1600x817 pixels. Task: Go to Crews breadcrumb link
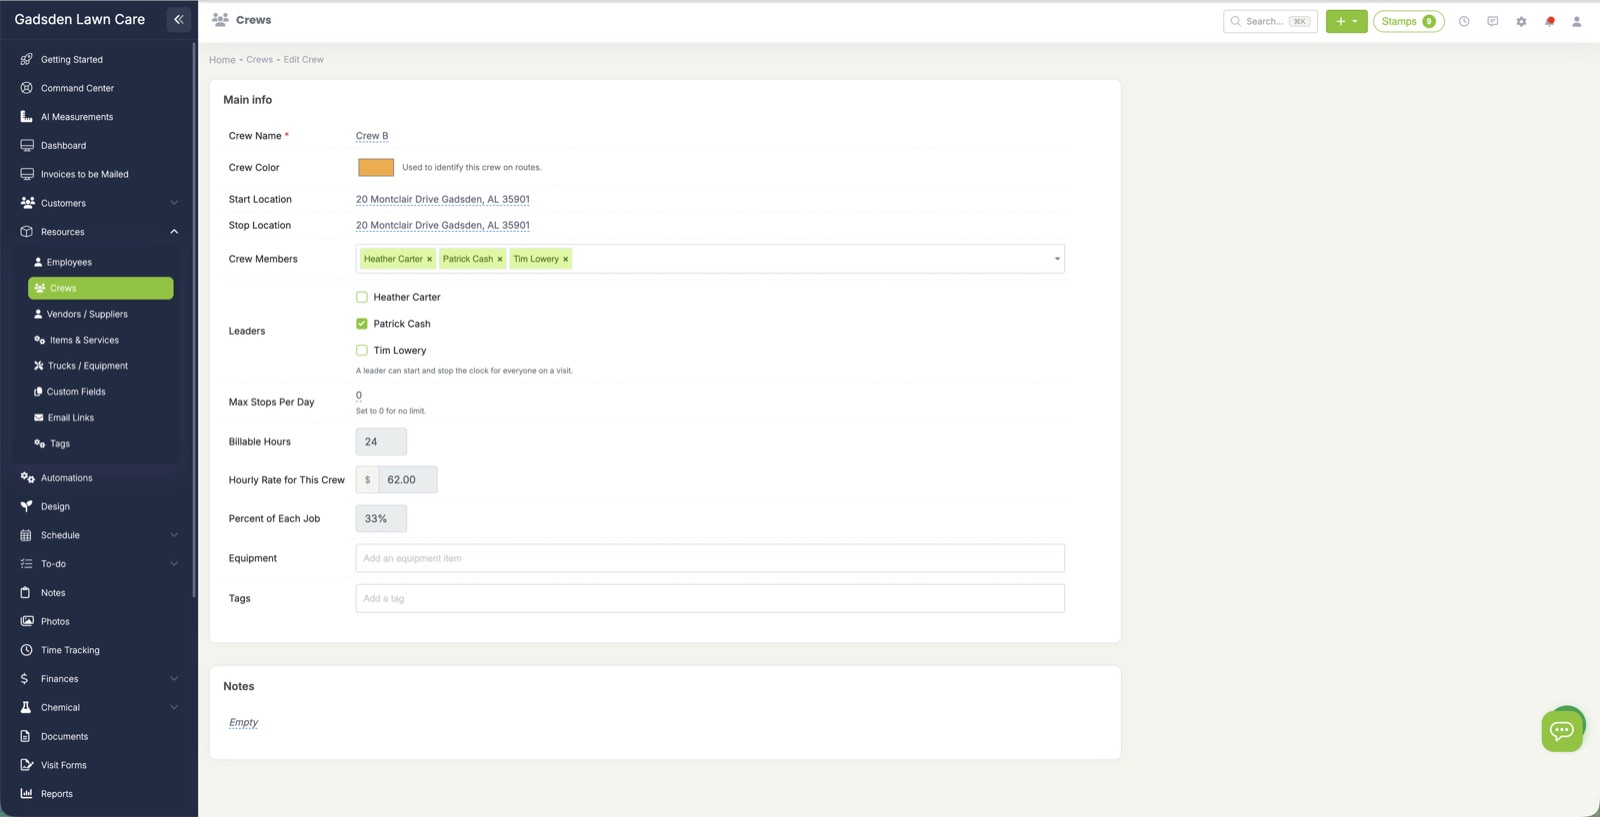pos(260,60)
